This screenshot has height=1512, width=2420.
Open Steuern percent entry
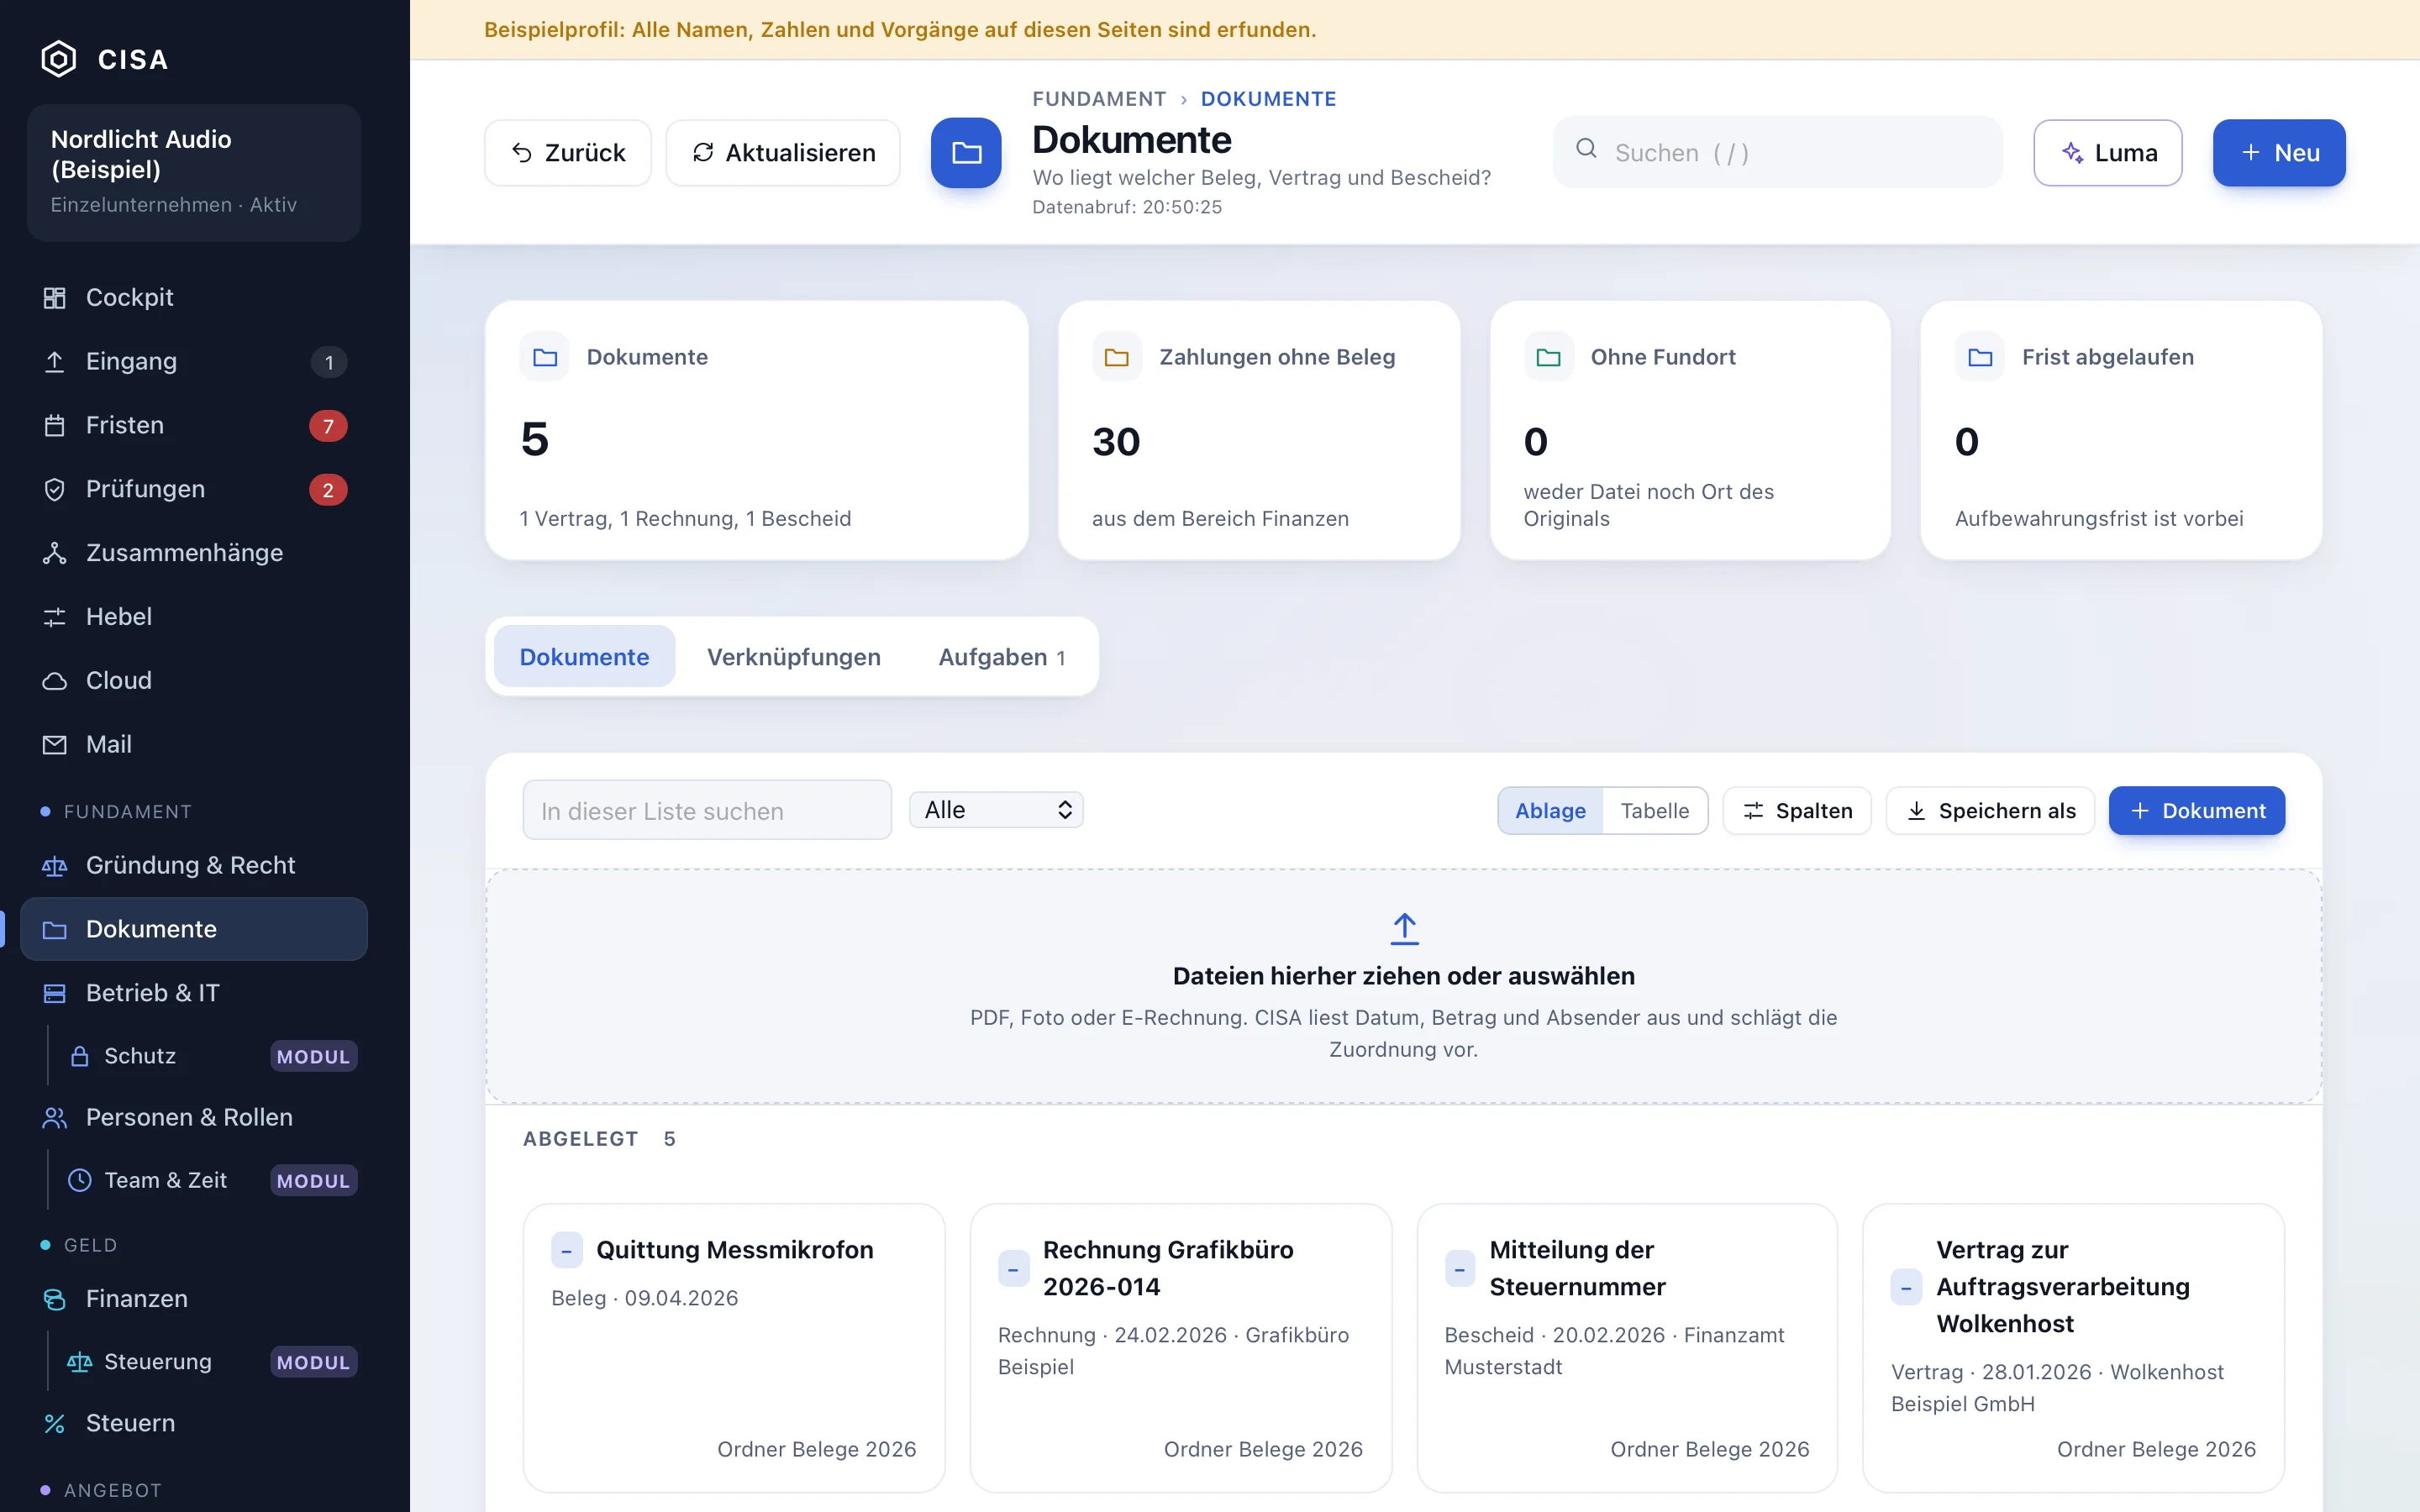click(x=194, y=1423)
